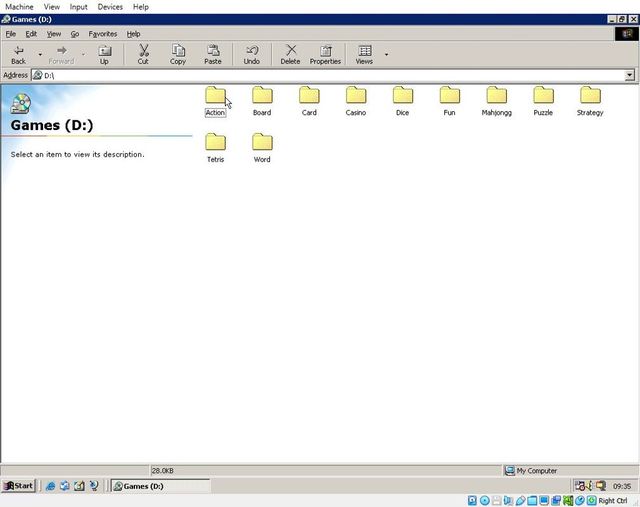
Task: Open the Explorer View menu
Action: pos(53,34)
